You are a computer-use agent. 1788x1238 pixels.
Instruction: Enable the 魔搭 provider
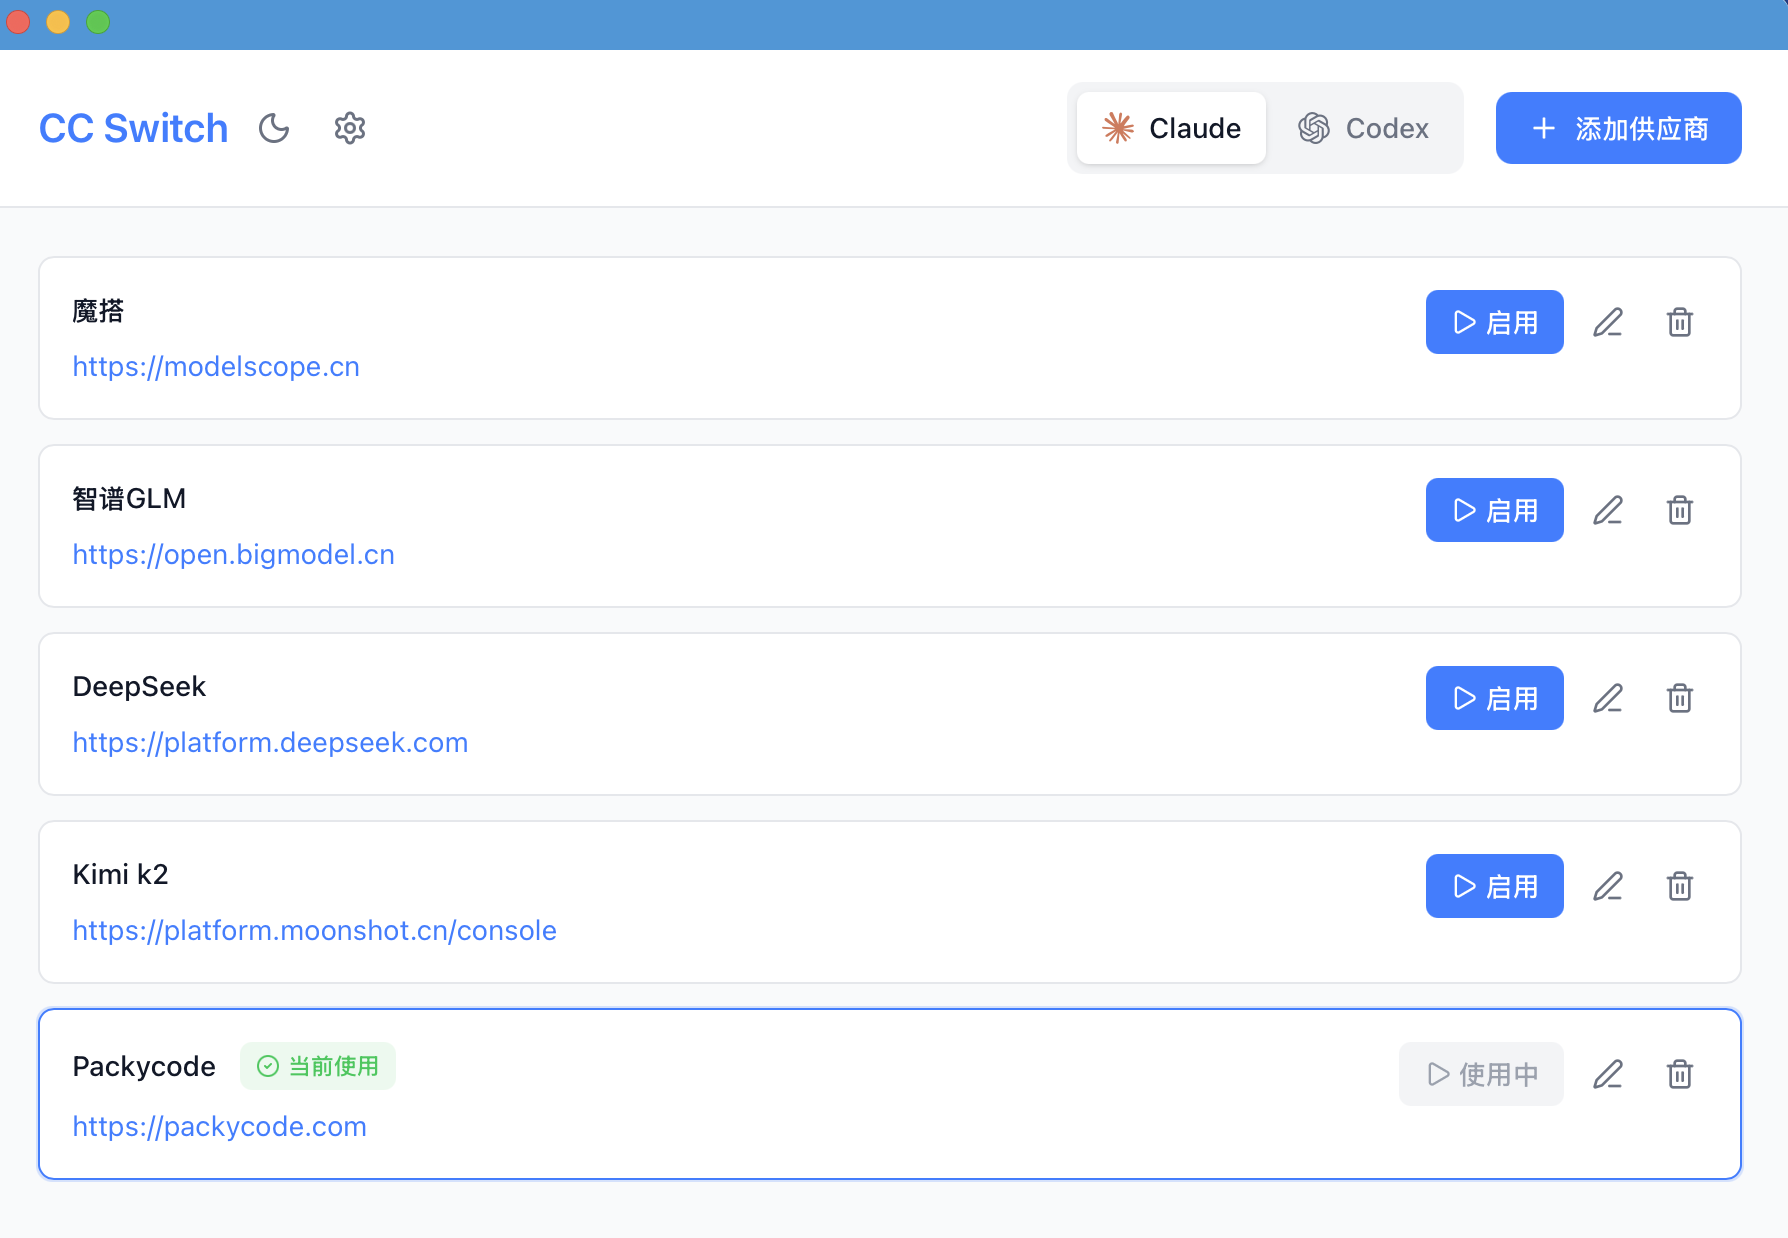click(x=1494, y=322)
